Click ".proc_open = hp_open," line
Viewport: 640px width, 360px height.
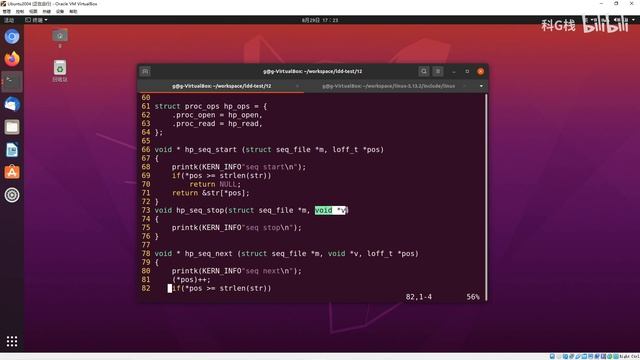[x=217, y=115]
